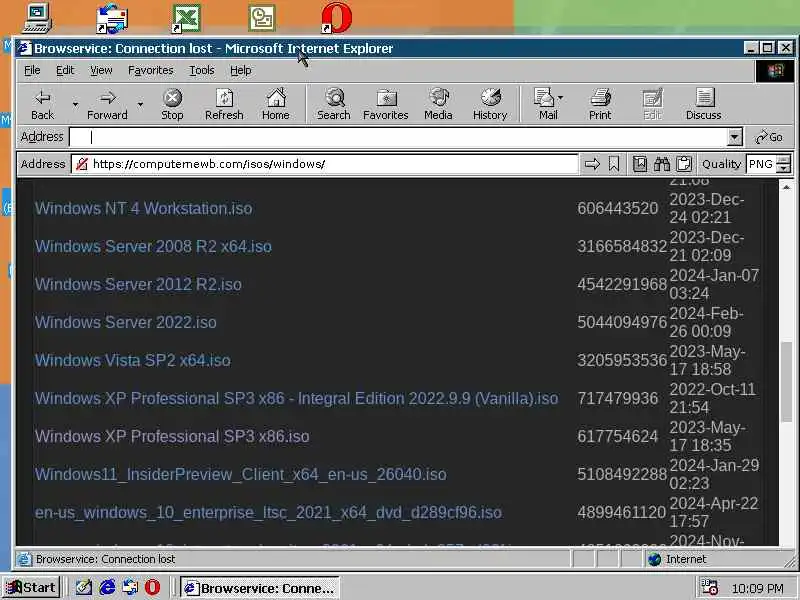Click the scrollbar up arrow
800x600 pixels.
coord(786,187)
